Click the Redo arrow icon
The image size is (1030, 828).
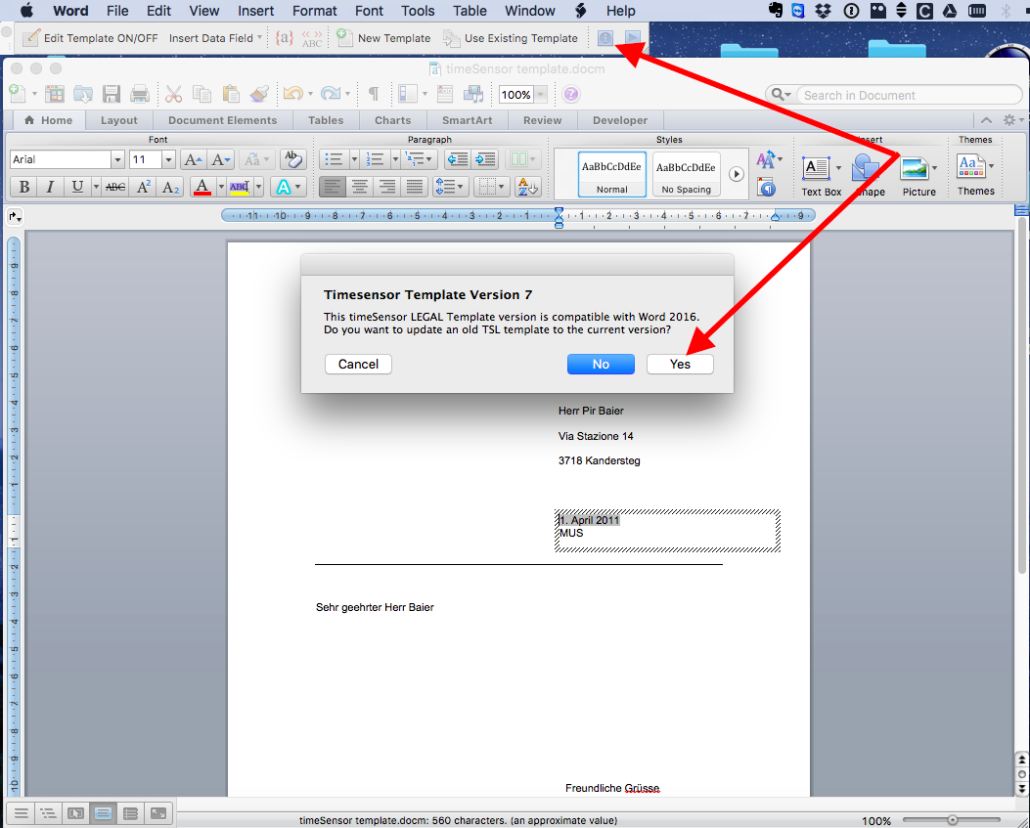point(330,95)
